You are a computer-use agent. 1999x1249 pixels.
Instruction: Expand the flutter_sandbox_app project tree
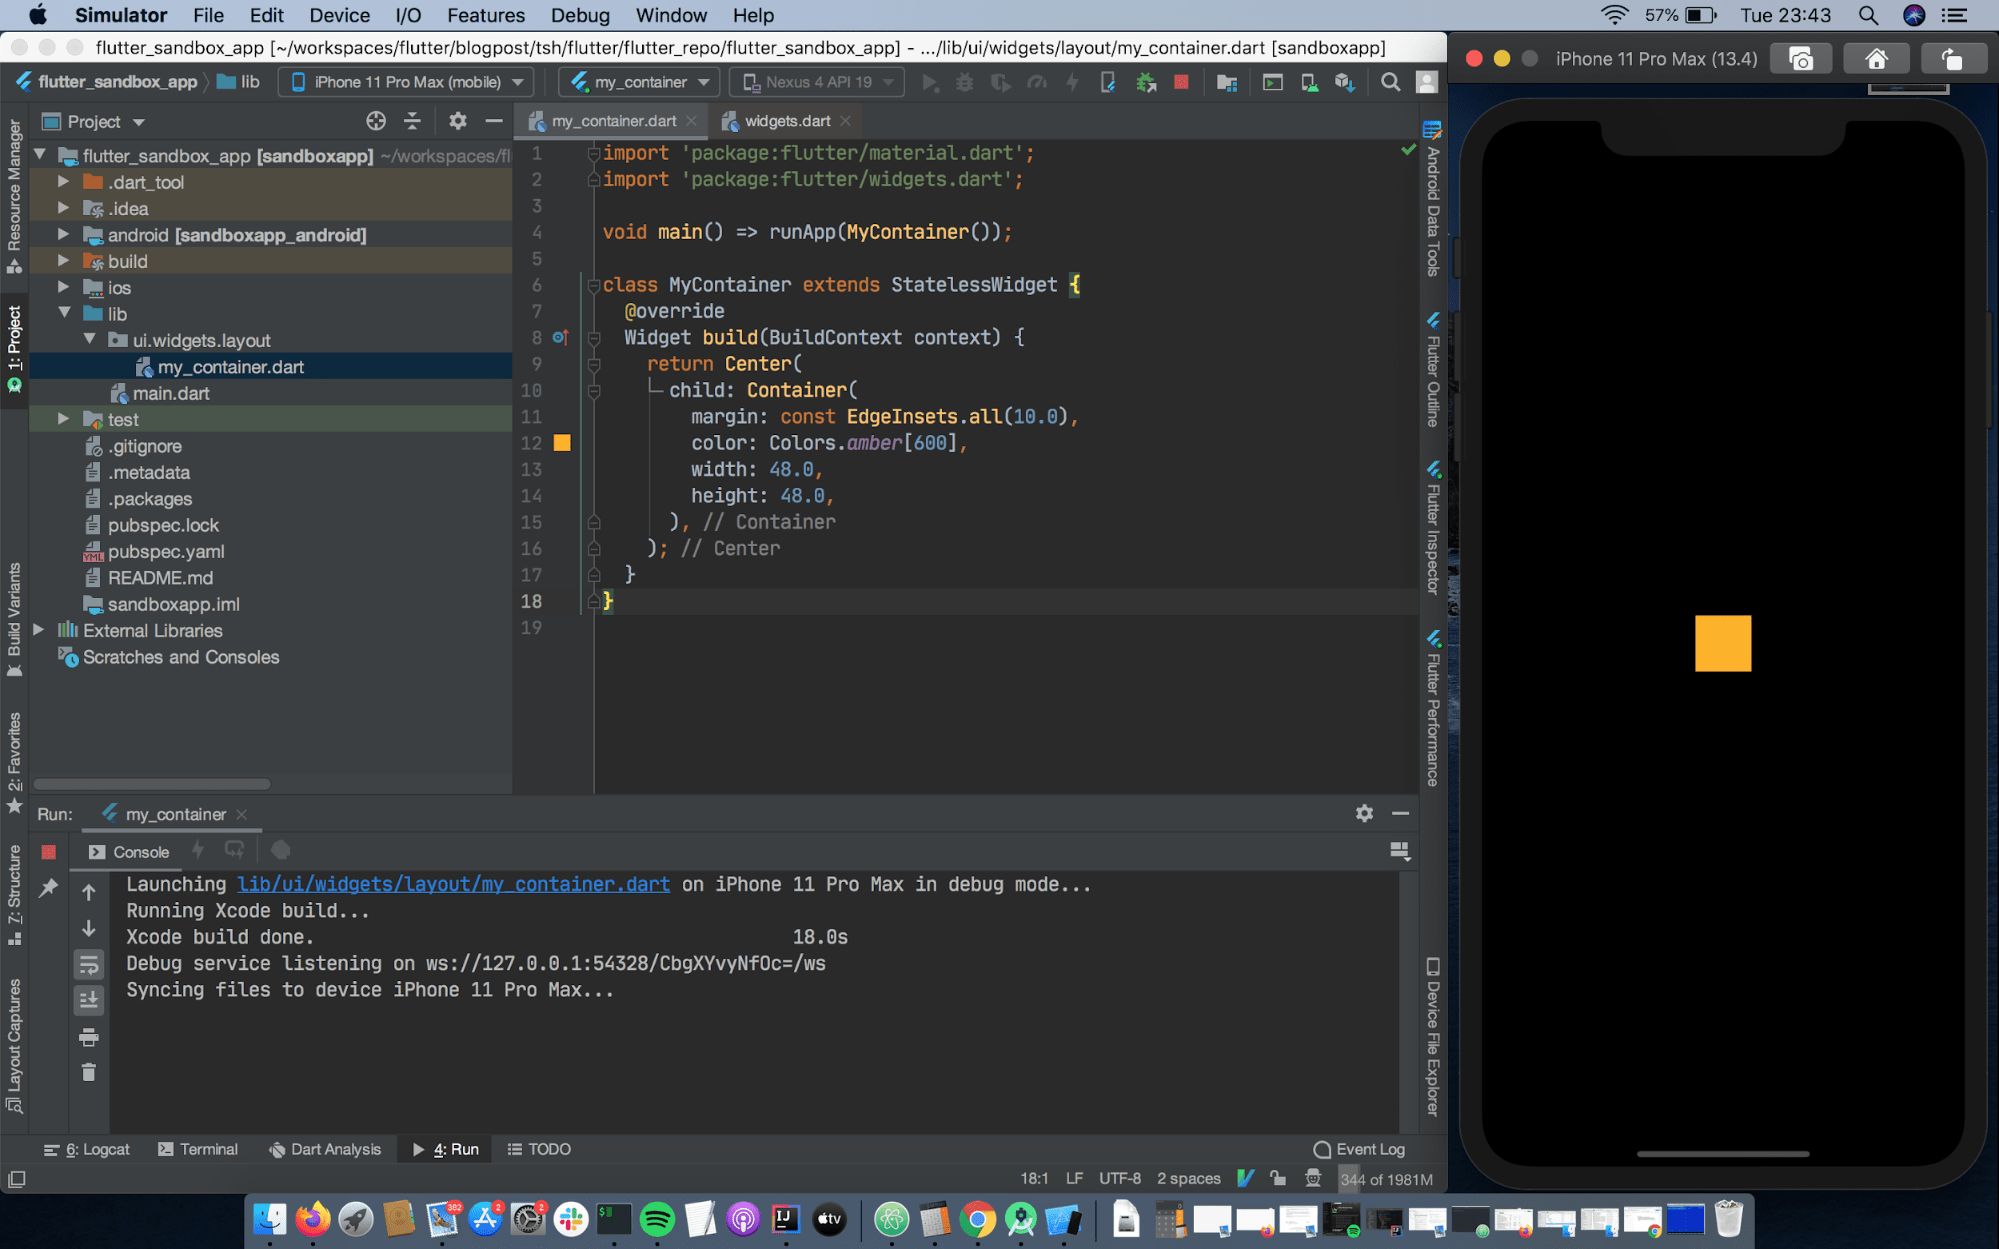click(37, 154)
